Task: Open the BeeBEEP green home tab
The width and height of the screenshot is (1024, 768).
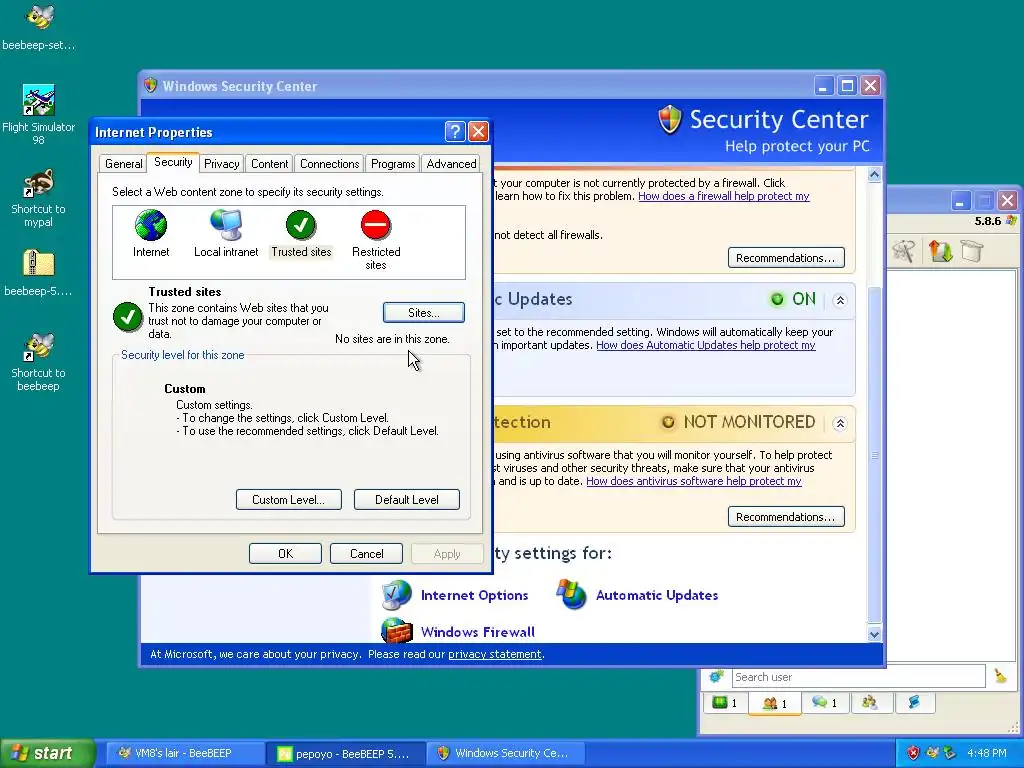Action: click(724, 703)
